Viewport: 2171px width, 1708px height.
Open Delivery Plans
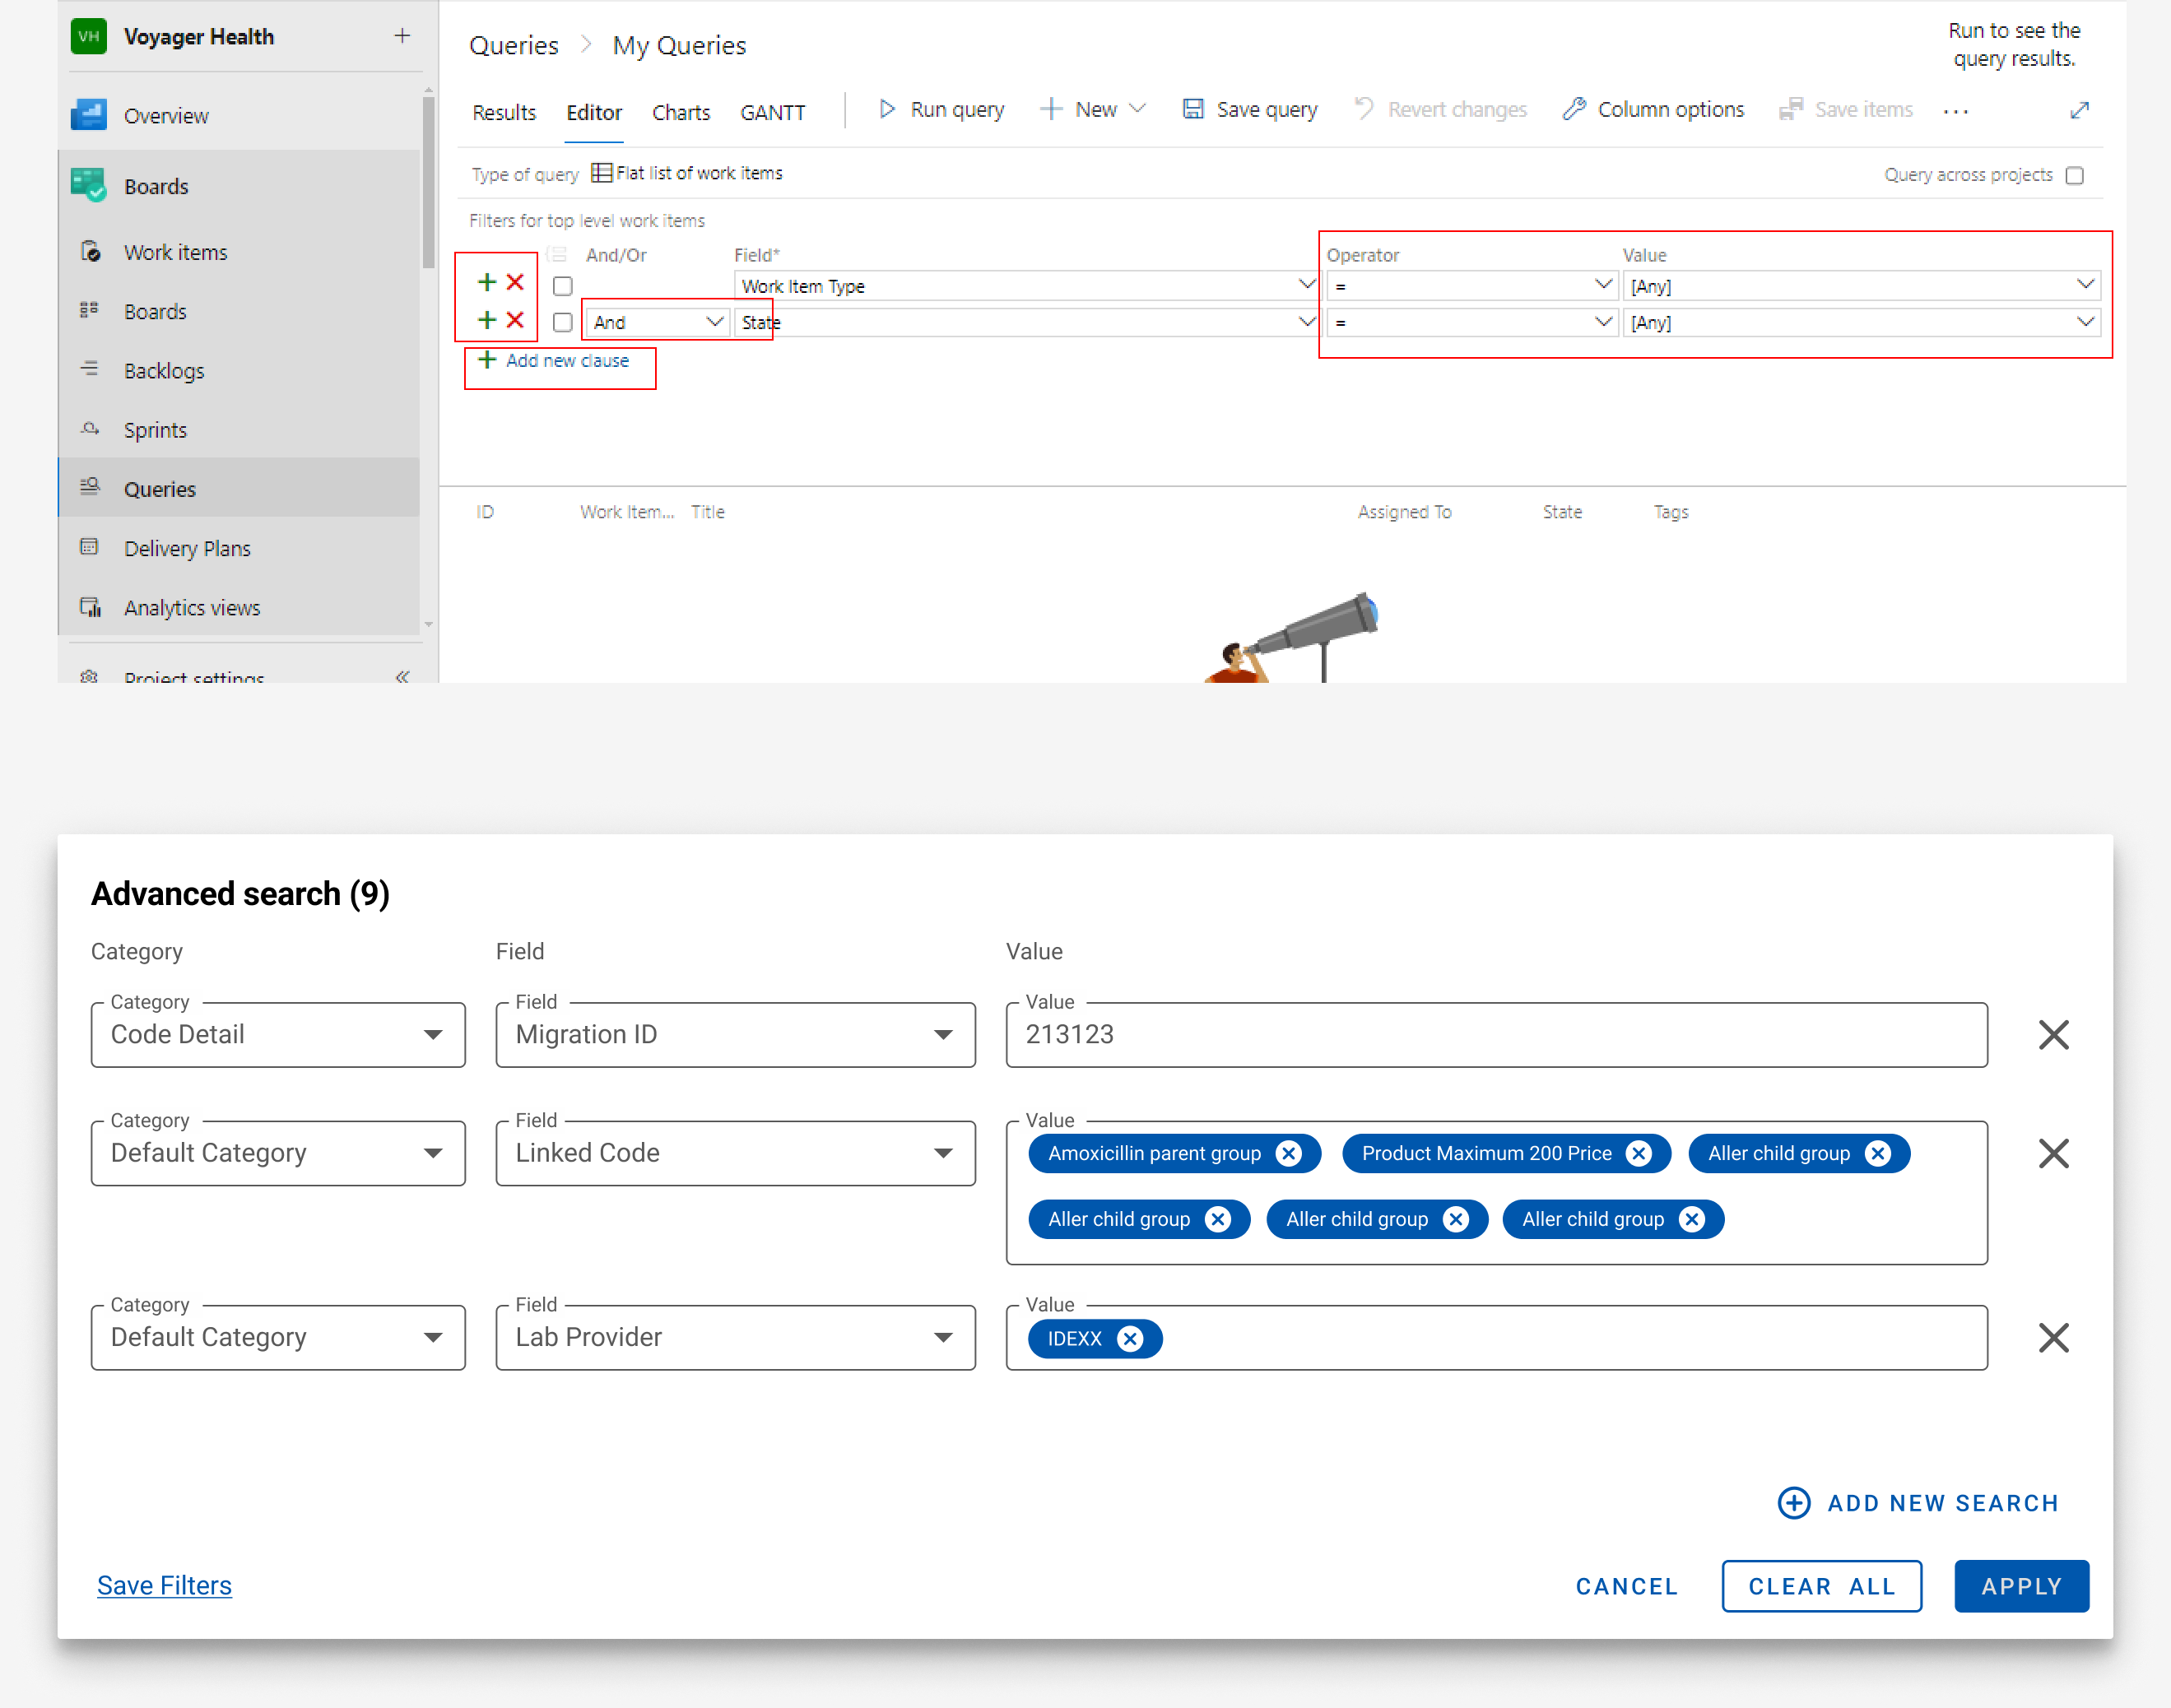[x=240, y=548]
